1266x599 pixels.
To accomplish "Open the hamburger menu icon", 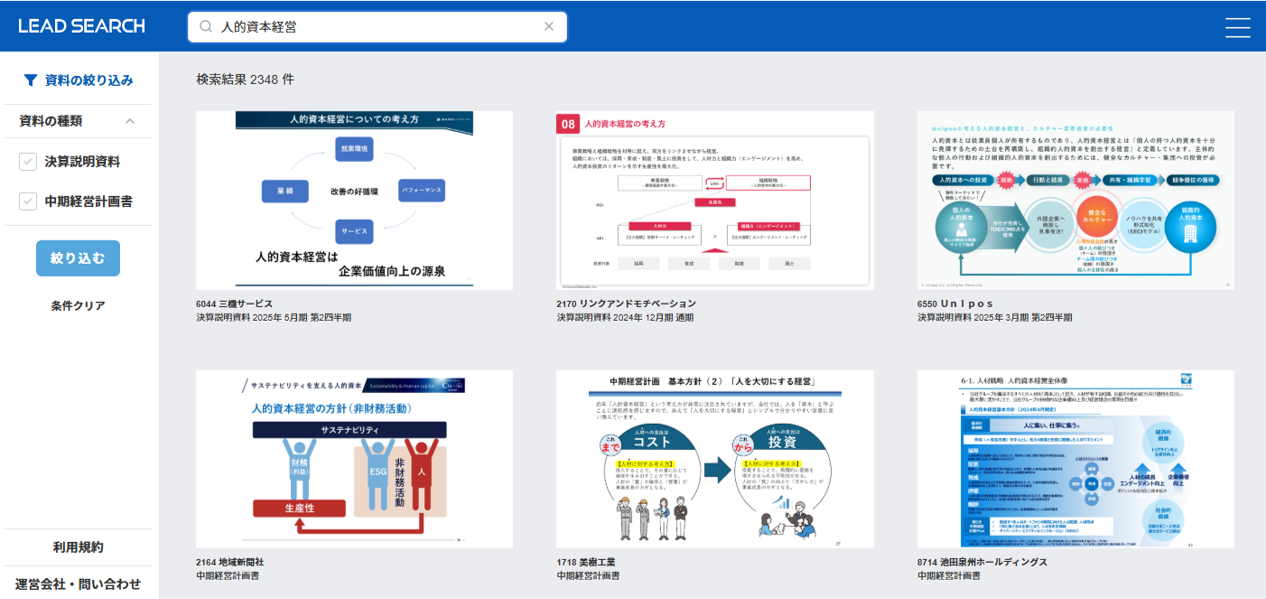I will 1237,27.
